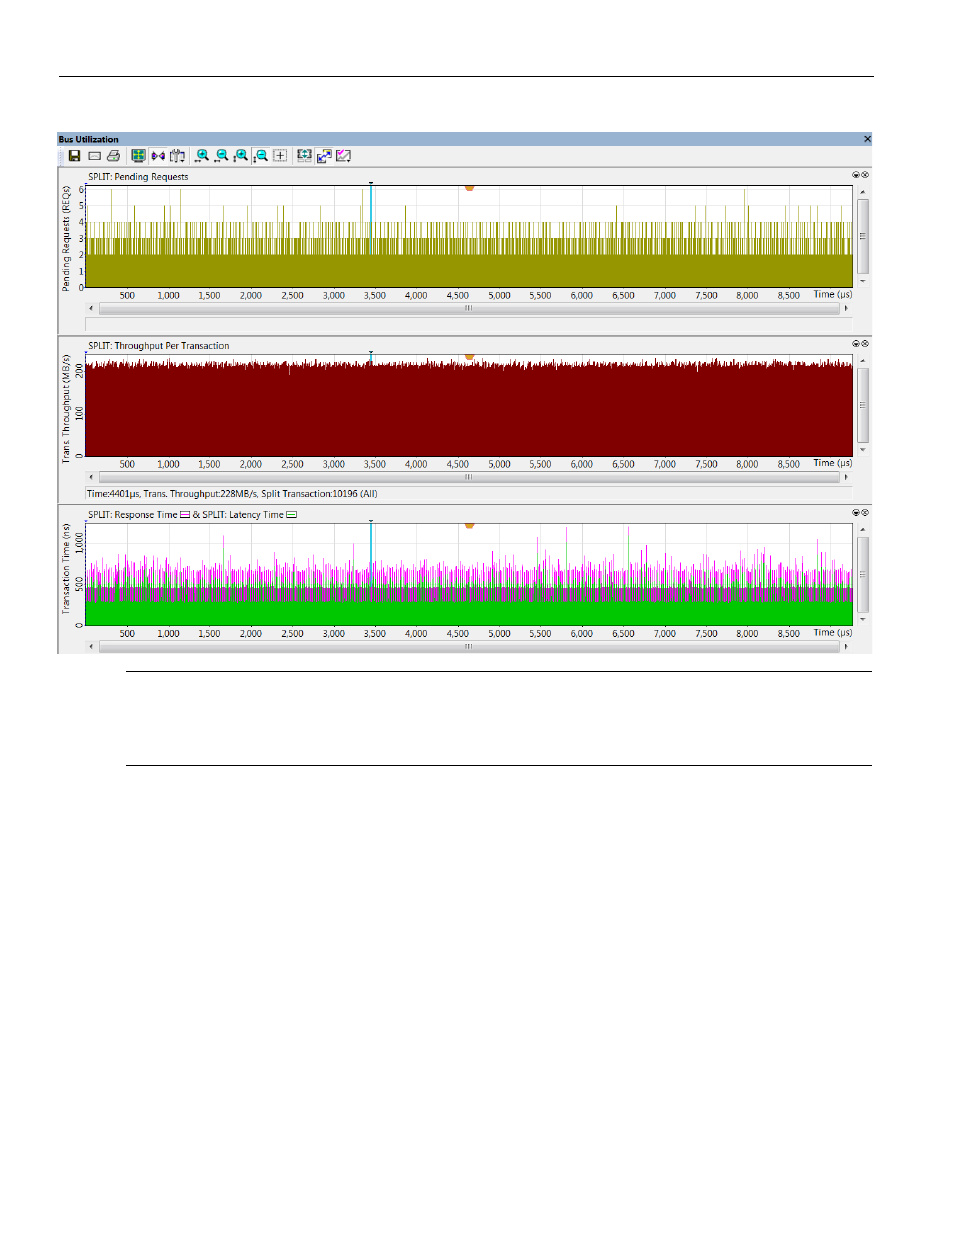Click Pending Requests vertical scroll up arrow

(863, 192)
